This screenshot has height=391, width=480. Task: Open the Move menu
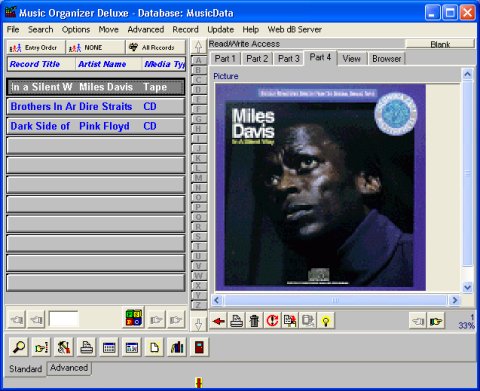(x=109, y=29)
